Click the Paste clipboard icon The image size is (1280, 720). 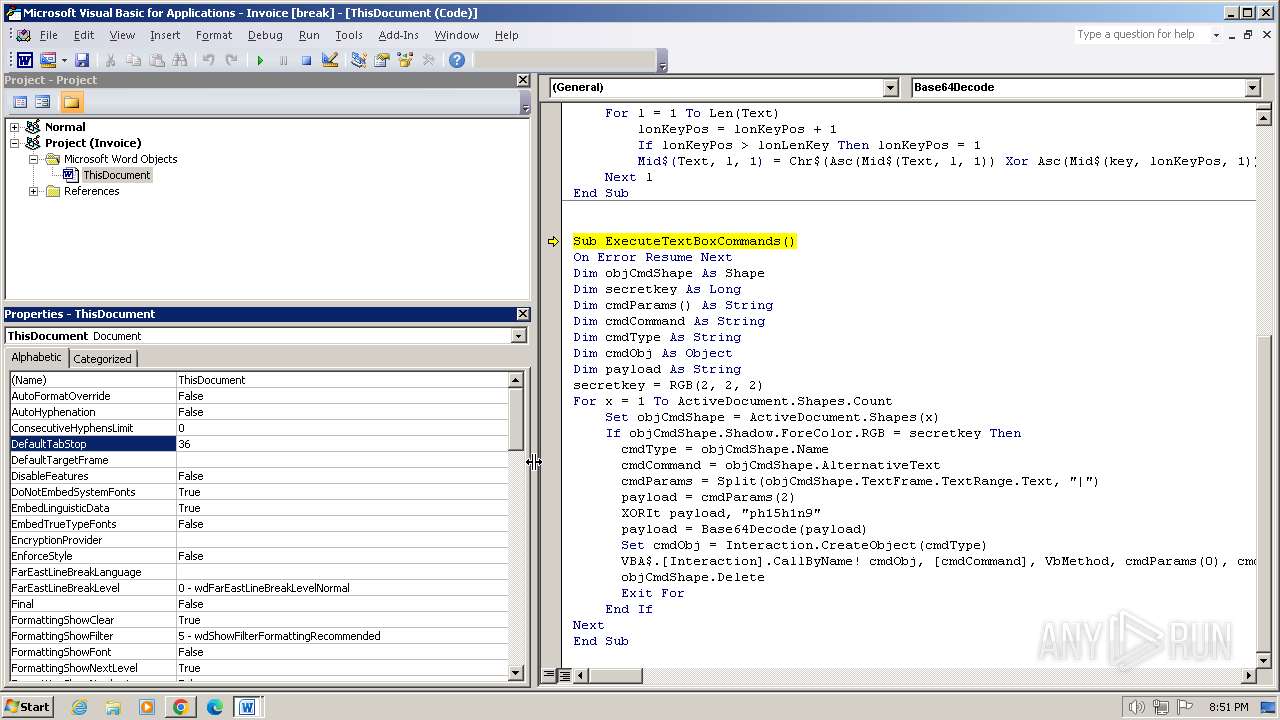click(x=156, y=60)
